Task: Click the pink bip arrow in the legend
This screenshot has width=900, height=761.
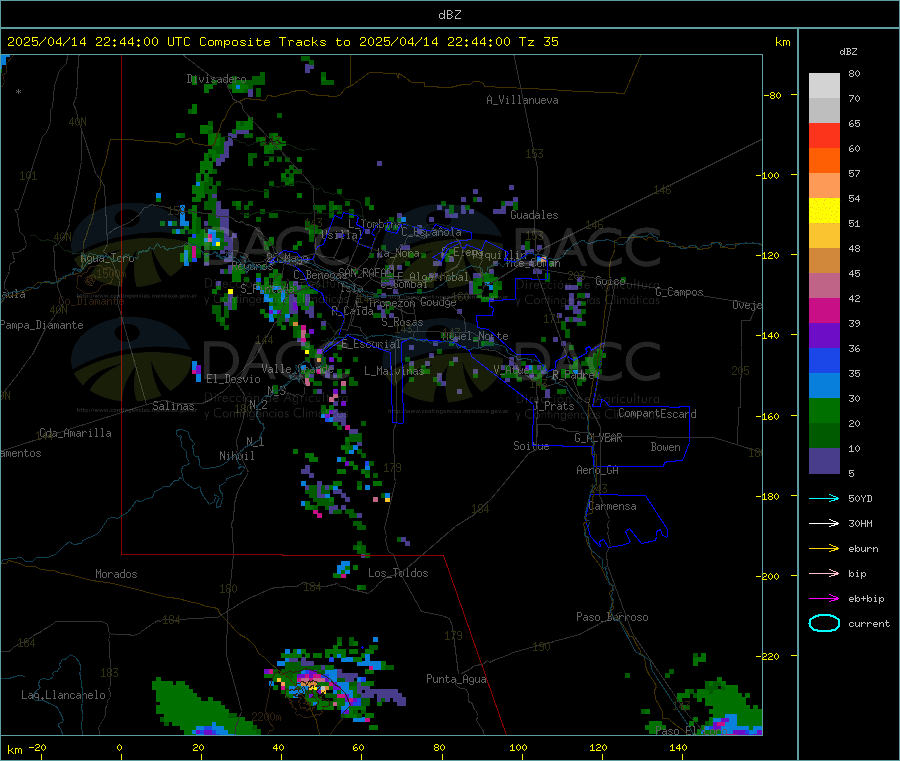Action: [824, 573]
